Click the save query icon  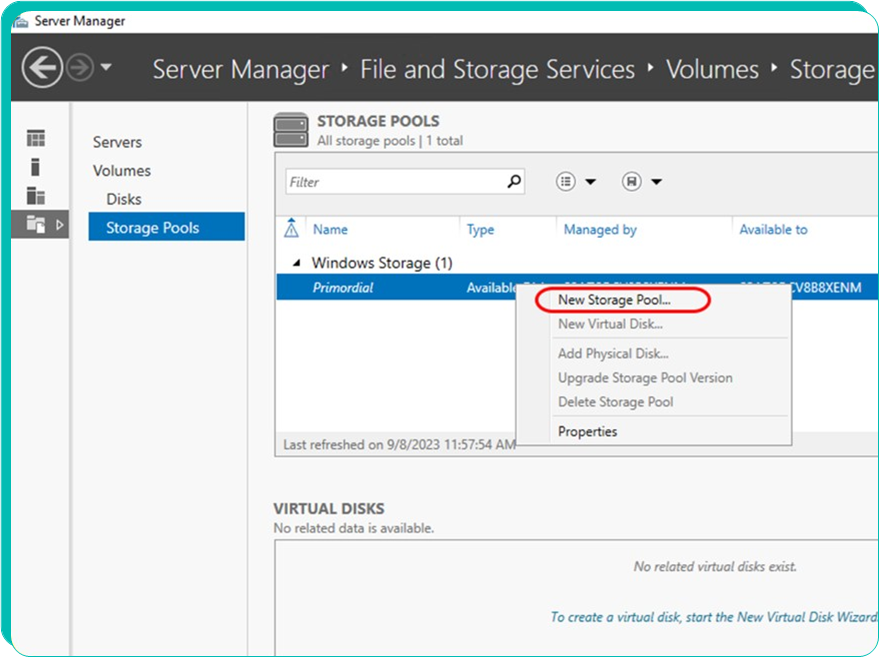(632, 182)
